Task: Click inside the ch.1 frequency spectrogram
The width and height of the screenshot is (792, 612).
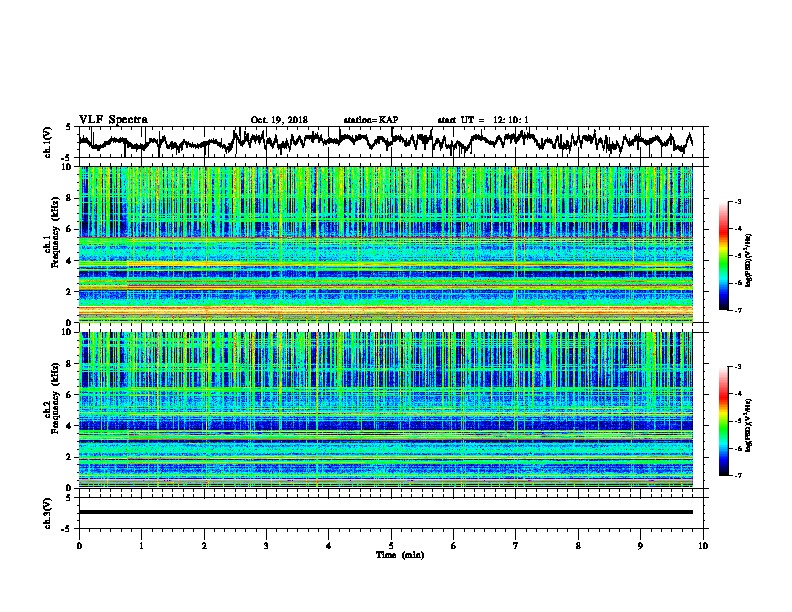Action: [x=385, y=244]
